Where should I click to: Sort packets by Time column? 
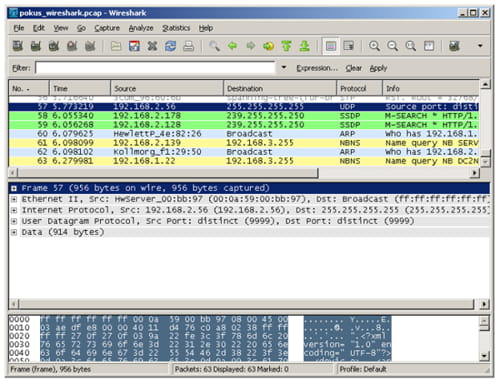click(x=80, y=88)
